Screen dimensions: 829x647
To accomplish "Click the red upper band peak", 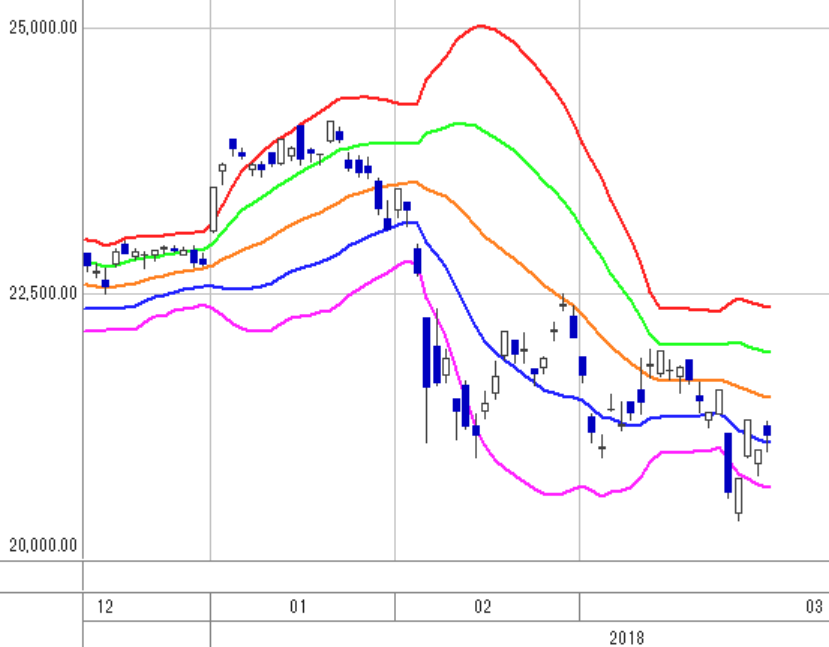I will 481,25.
